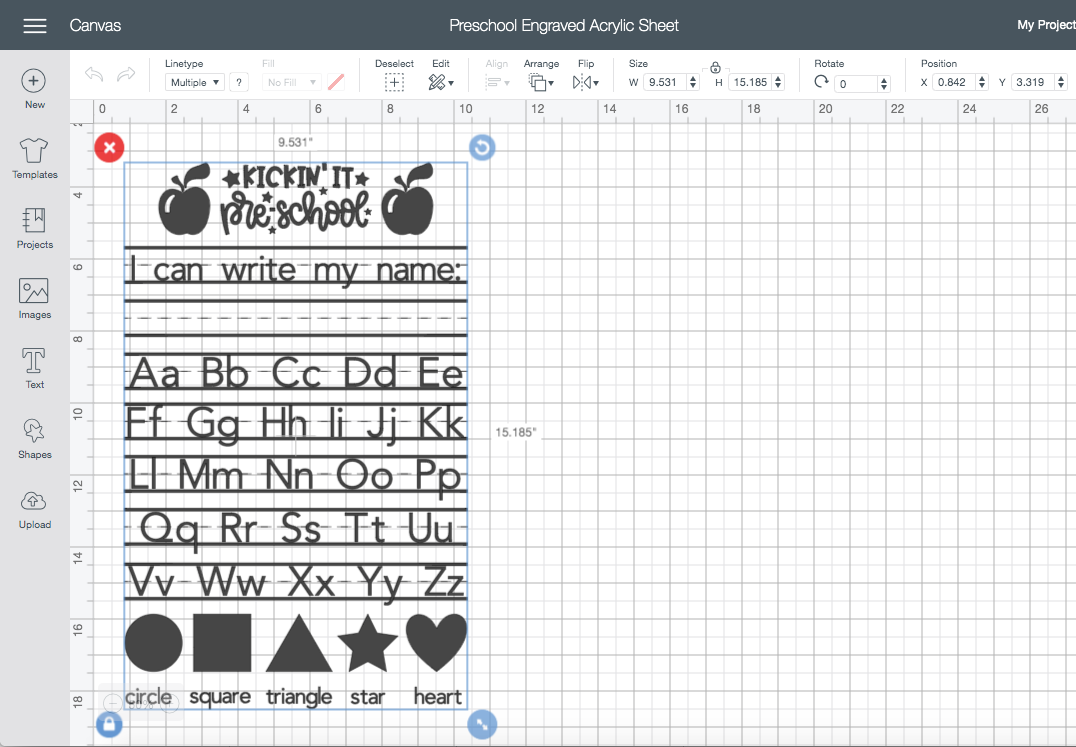
Task: Open the Projects panel
Action: (x=34, y=228)
